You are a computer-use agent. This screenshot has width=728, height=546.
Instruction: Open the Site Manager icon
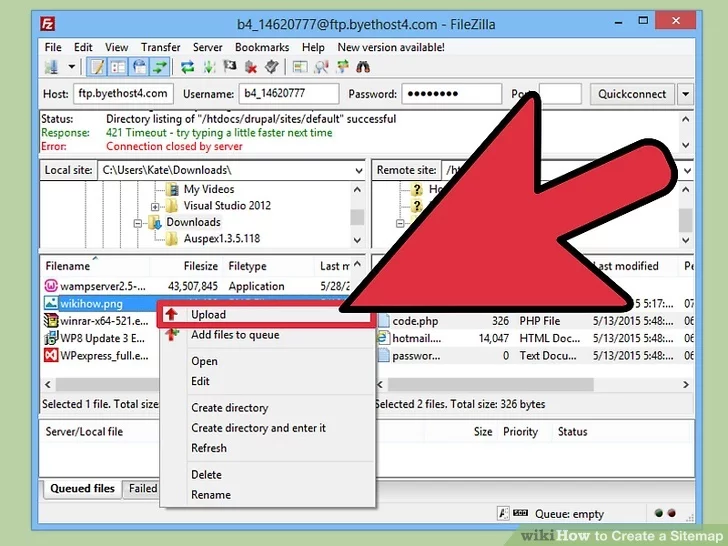coord(52,67)
